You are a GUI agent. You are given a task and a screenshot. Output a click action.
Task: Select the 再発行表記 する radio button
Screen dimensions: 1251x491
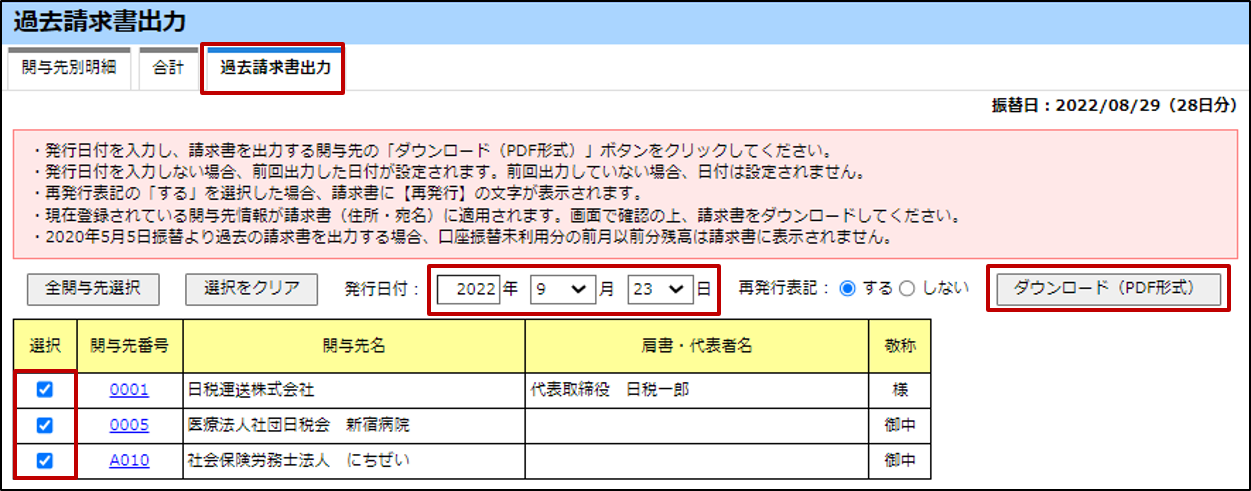click(x=849, y=289)
